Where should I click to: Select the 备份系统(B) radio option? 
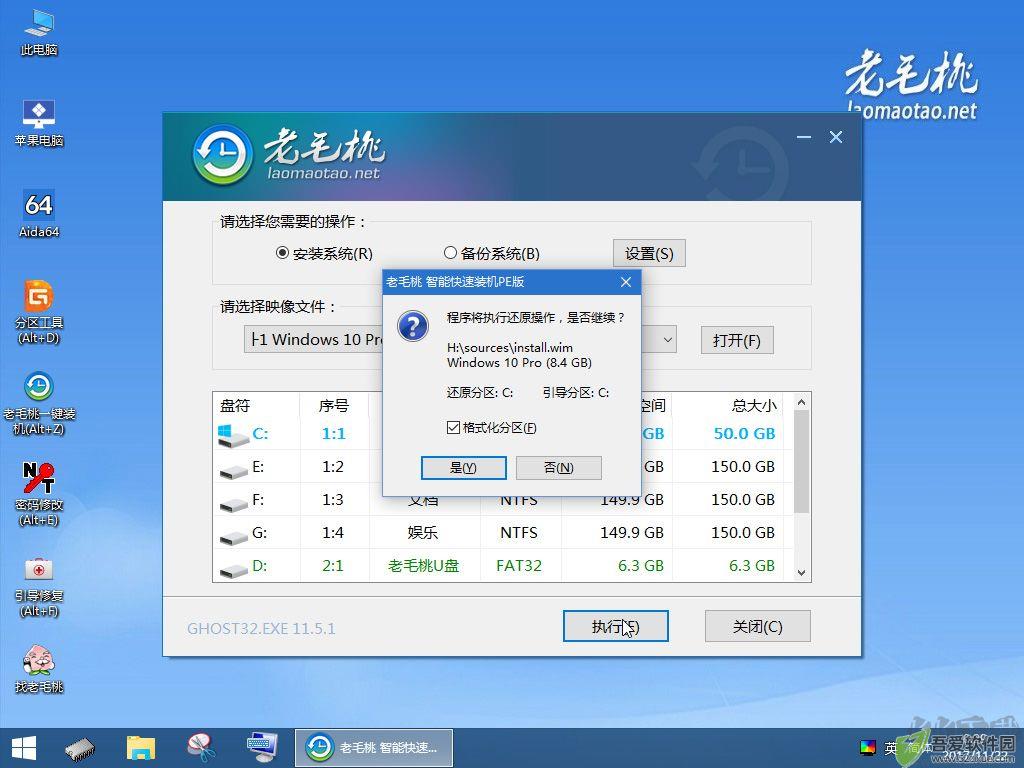(x=492, y=253)
